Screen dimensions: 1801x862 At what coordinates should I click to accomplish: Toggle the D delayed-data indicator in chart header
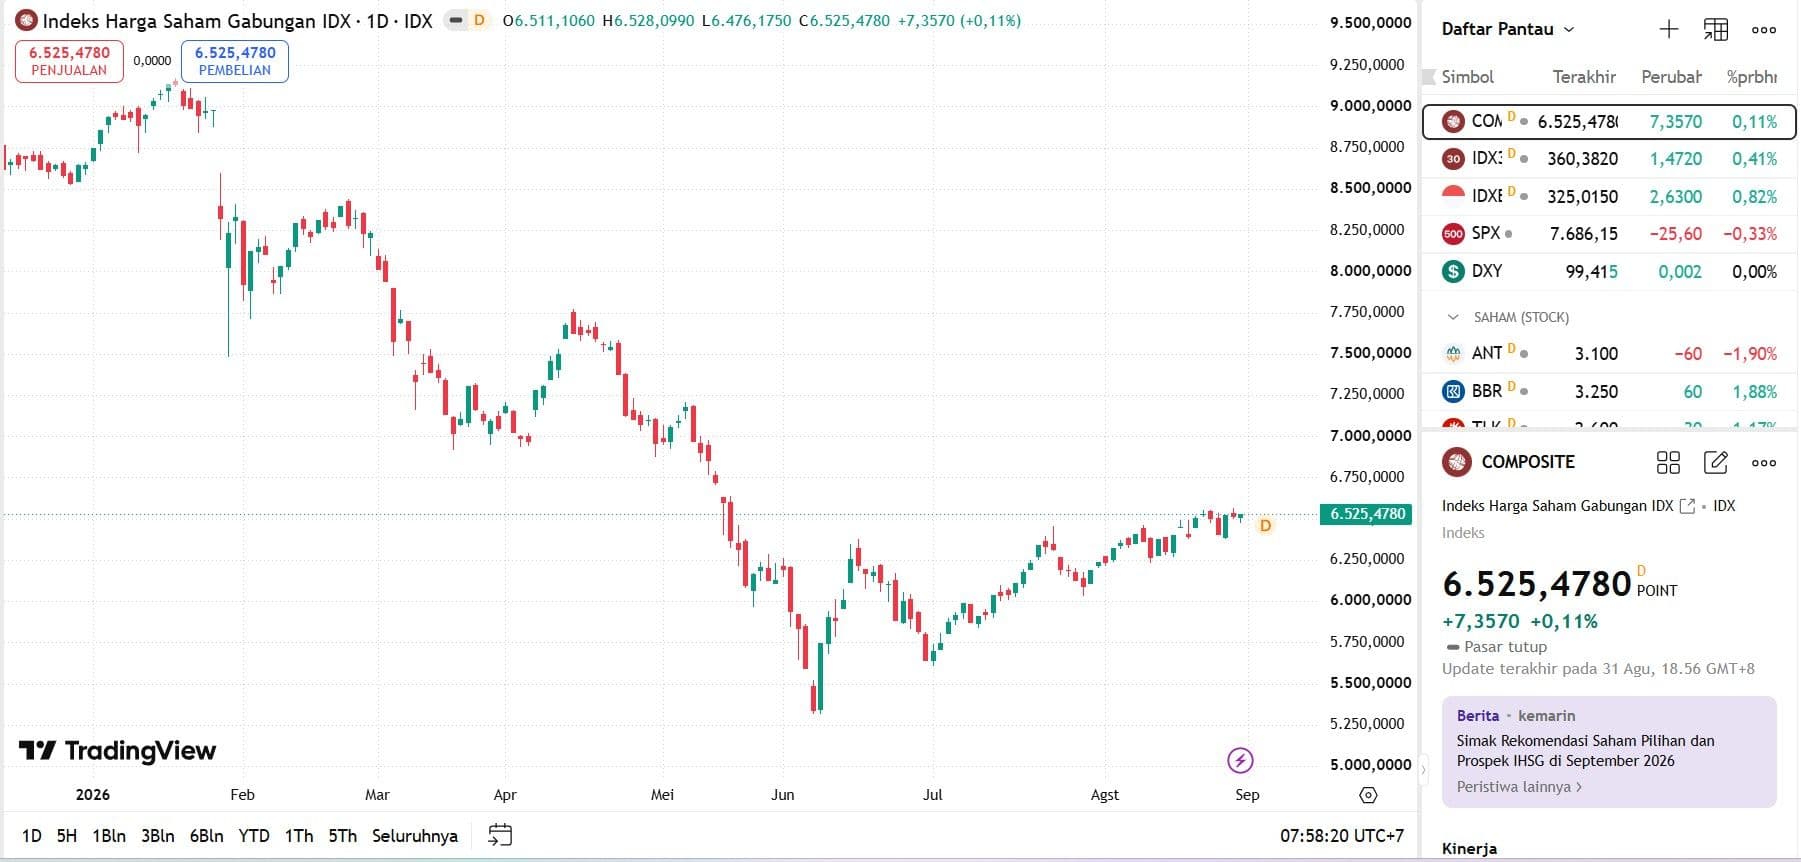point(479,20)
